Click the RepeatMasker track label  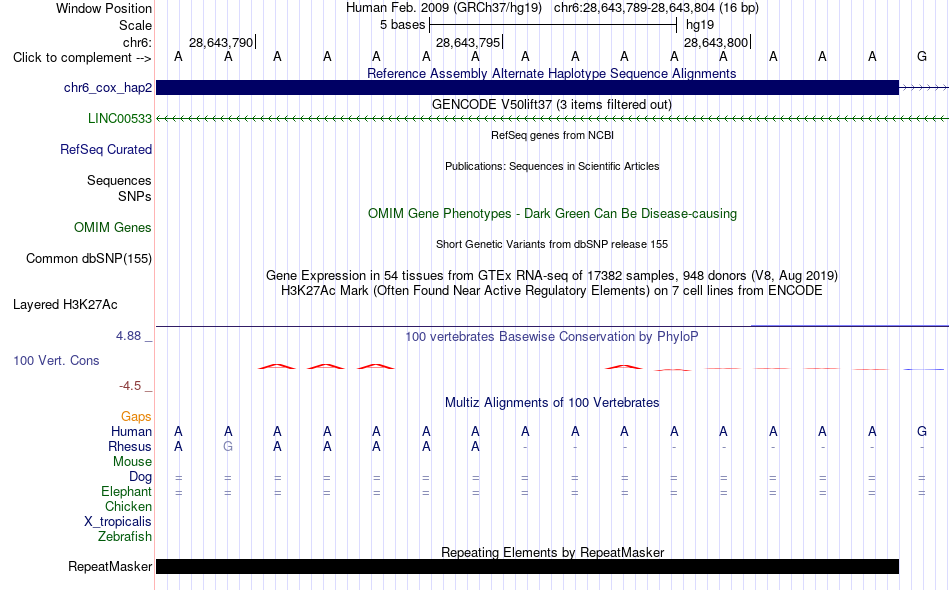point(110,566)
